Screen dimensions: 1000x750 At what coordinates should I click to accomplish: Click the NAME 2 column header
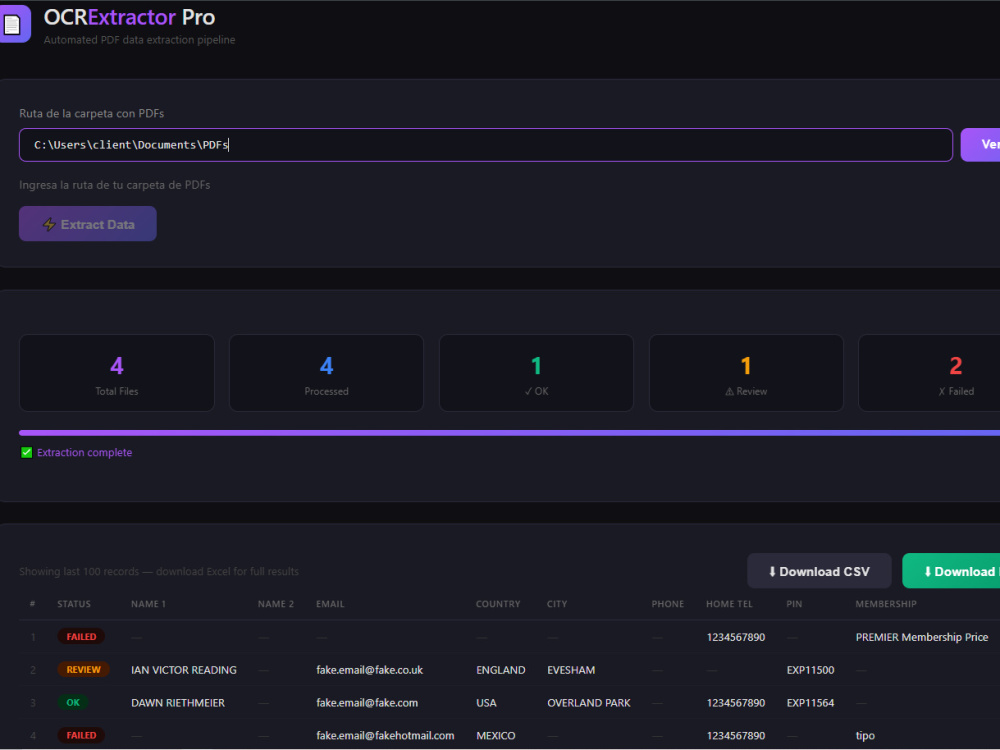coord(276,604)
